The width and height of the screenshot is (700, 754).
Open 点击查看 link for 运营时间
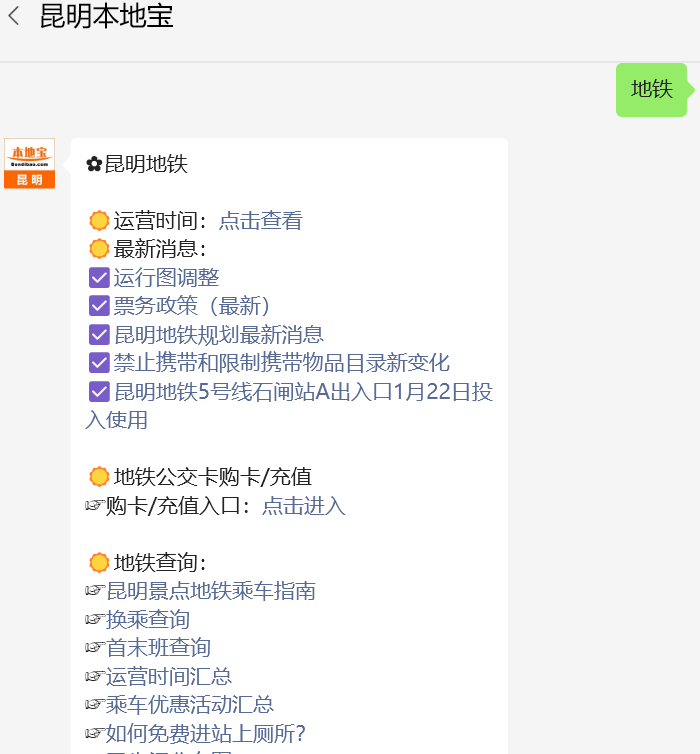[261, 221]
